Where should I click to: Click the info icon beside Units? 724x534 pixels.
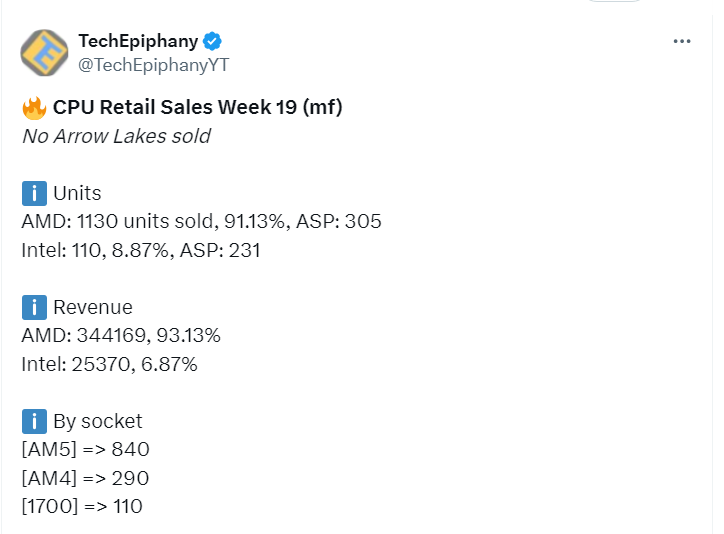pyautogui.click(x=34, y=193)
